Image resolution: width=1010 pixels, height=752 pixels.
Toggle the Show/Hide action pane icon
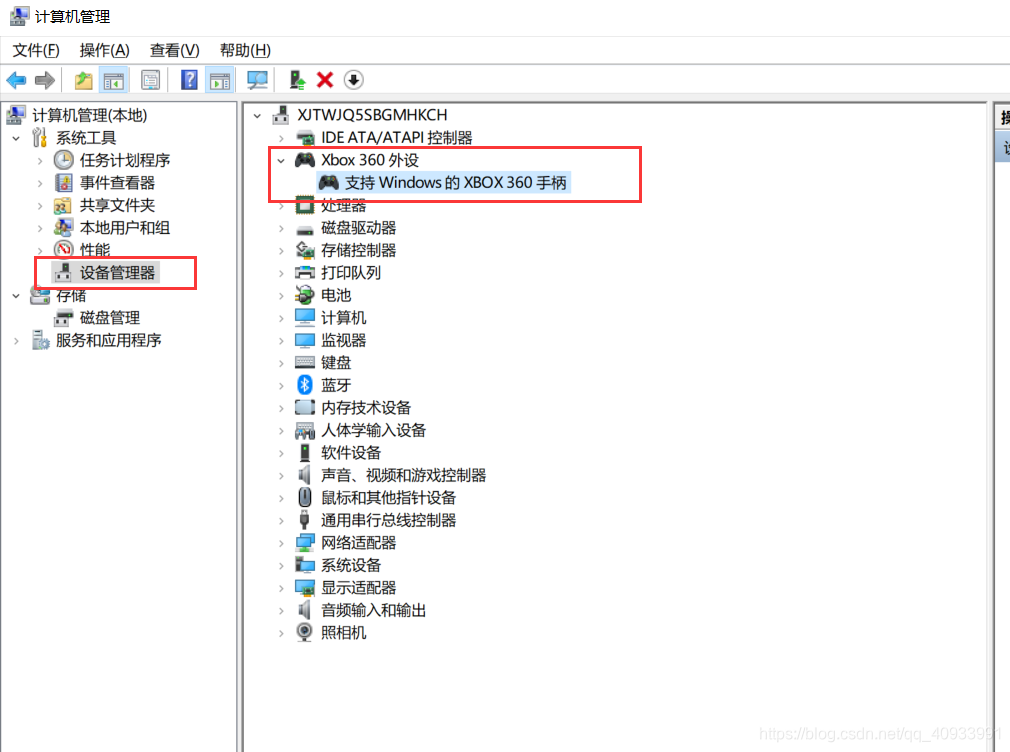tap(220, 81)
